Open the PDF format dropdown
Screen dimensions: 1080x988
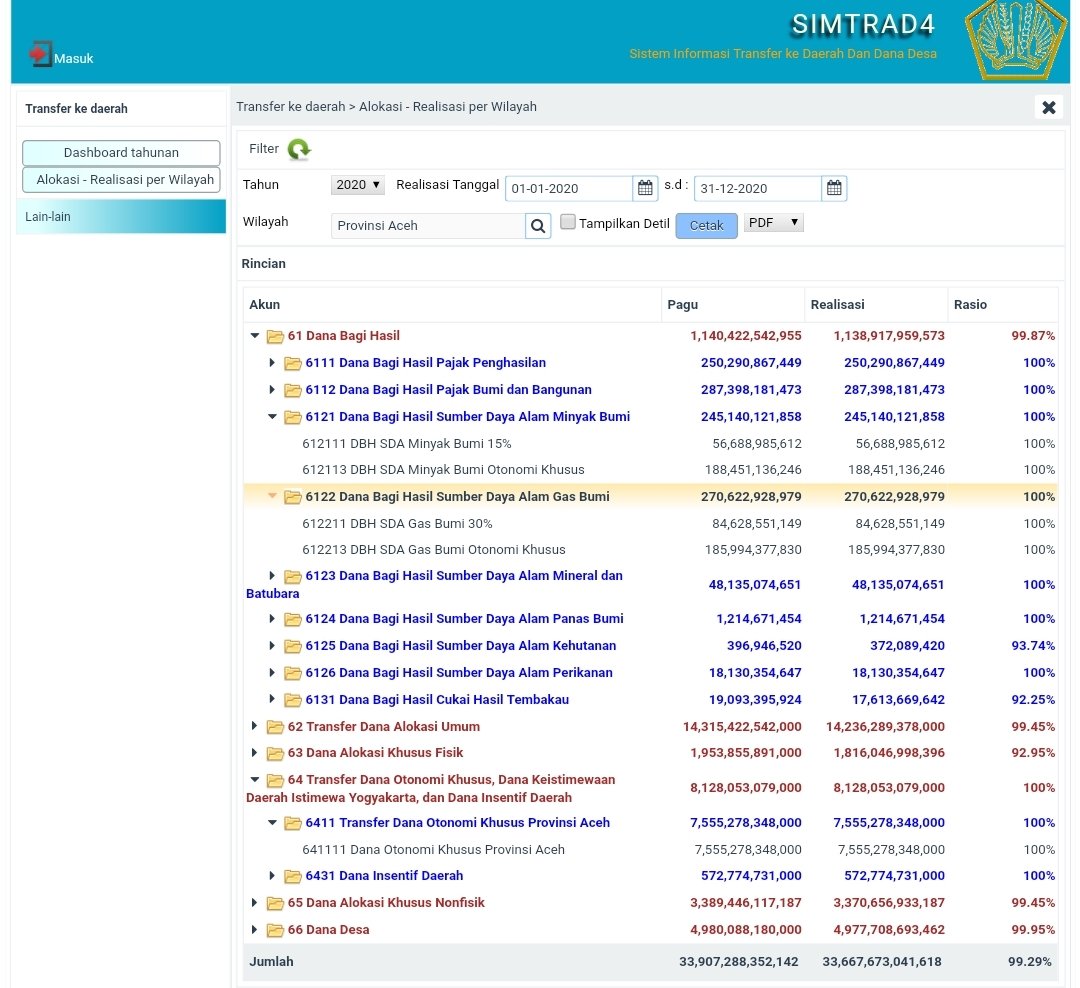(773, 223)
